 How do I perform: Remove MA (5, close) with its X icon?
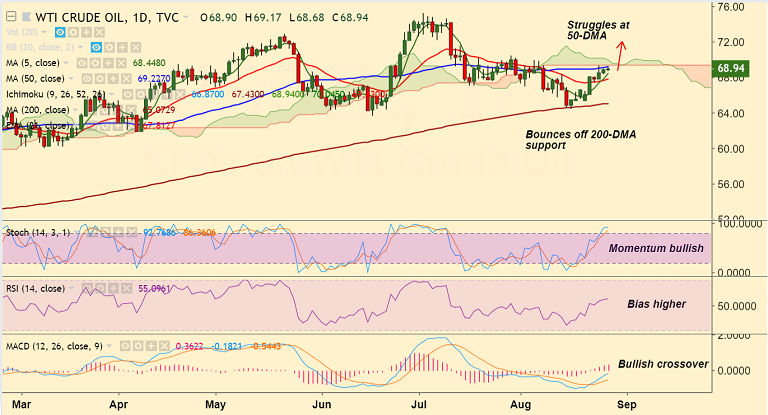point(121,63)
